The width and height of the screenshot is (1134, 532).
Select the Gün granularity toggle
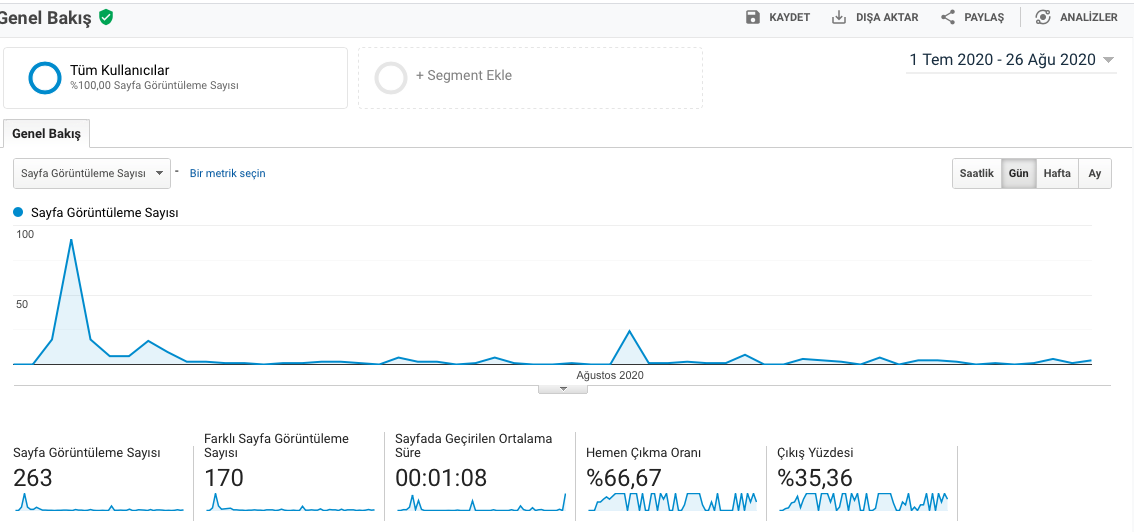click(x=1018, y=174)
